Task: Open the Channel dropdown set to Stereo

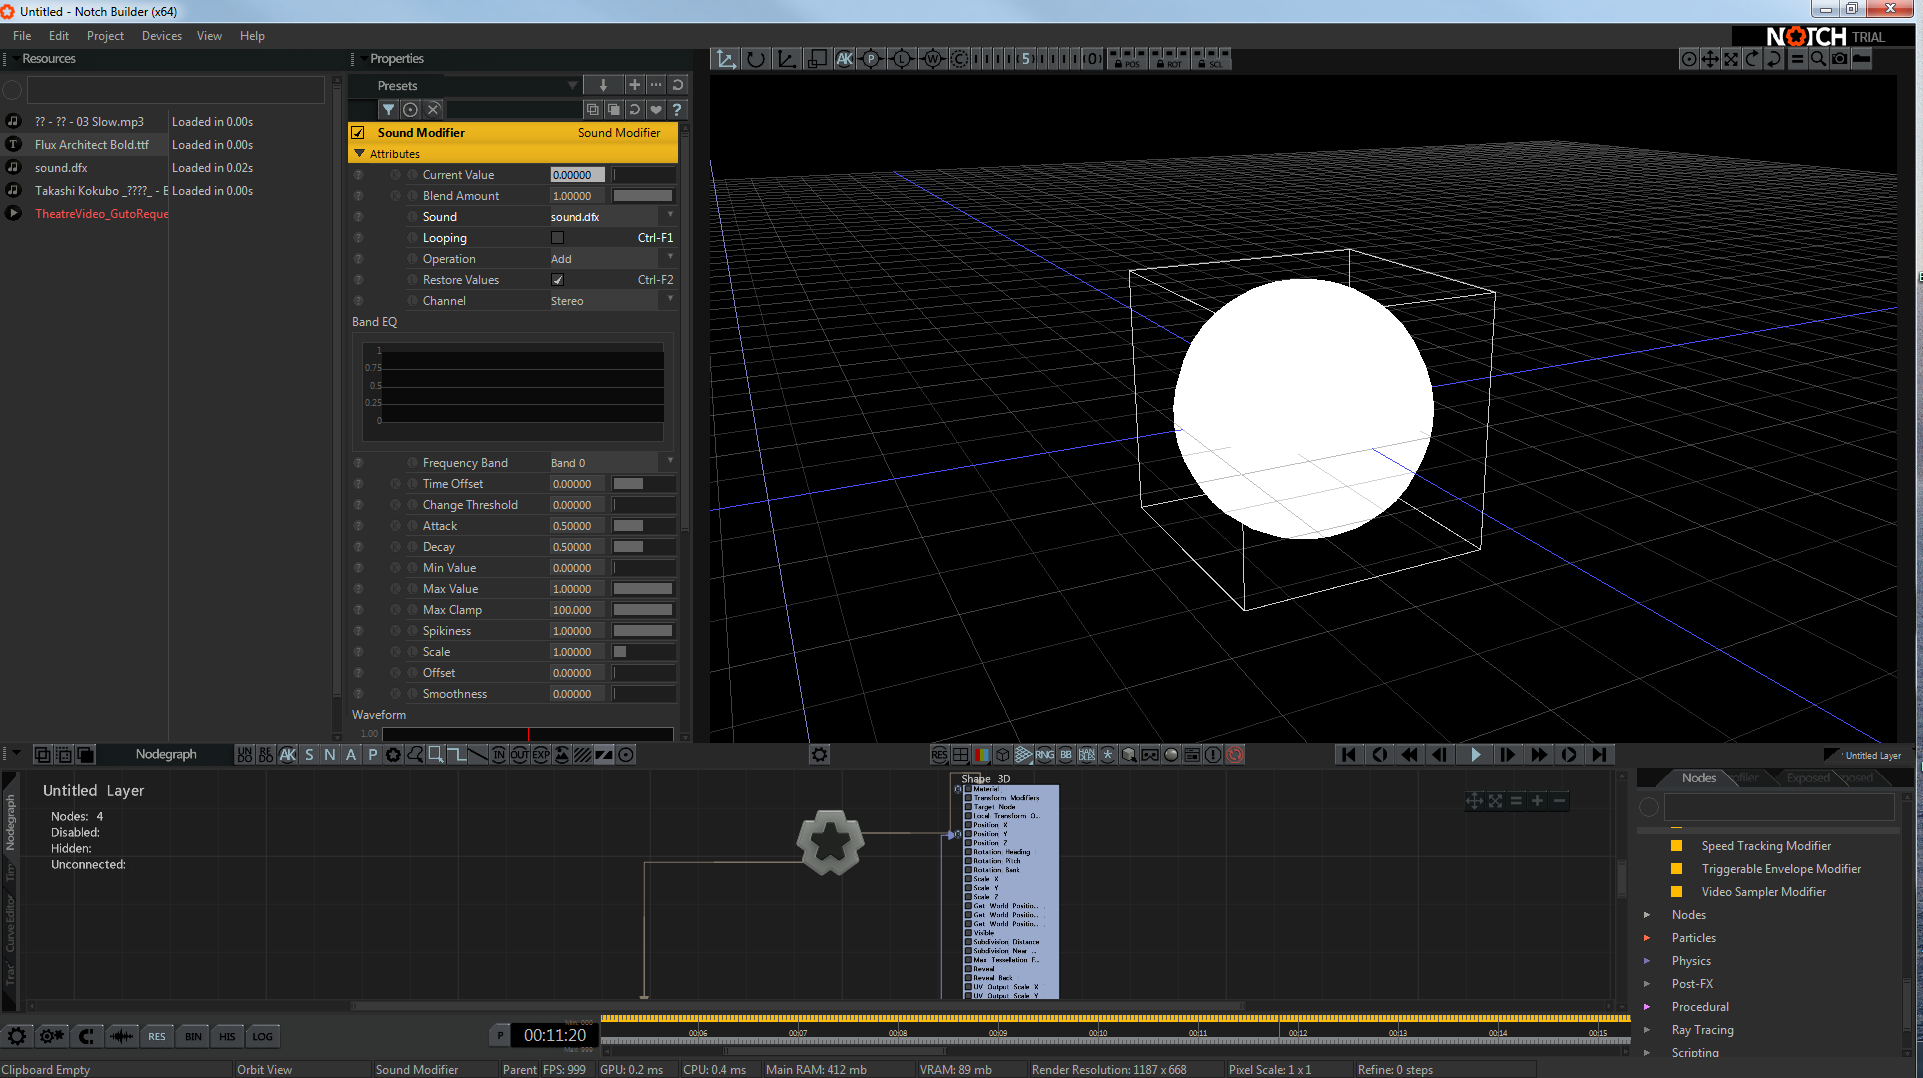Action: click(x=612, y=301)
